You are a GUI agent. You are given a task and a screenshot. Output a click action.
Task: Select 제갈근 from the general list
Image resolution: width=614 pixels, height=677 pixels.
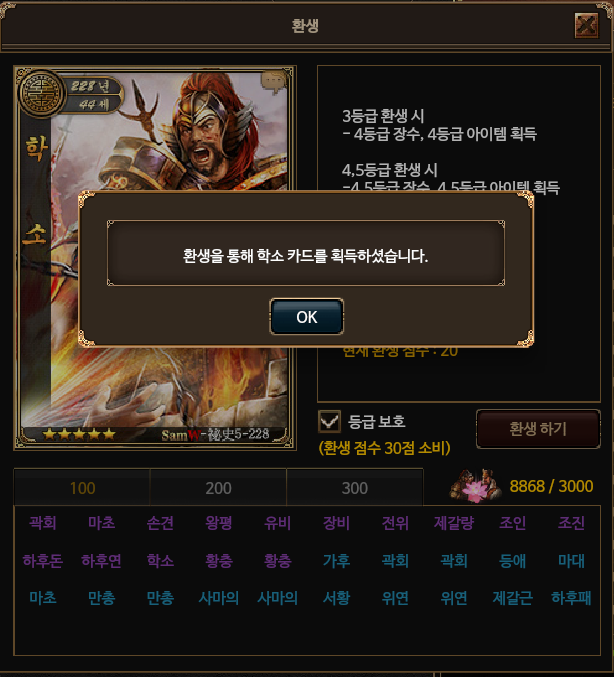pos(513,598)
